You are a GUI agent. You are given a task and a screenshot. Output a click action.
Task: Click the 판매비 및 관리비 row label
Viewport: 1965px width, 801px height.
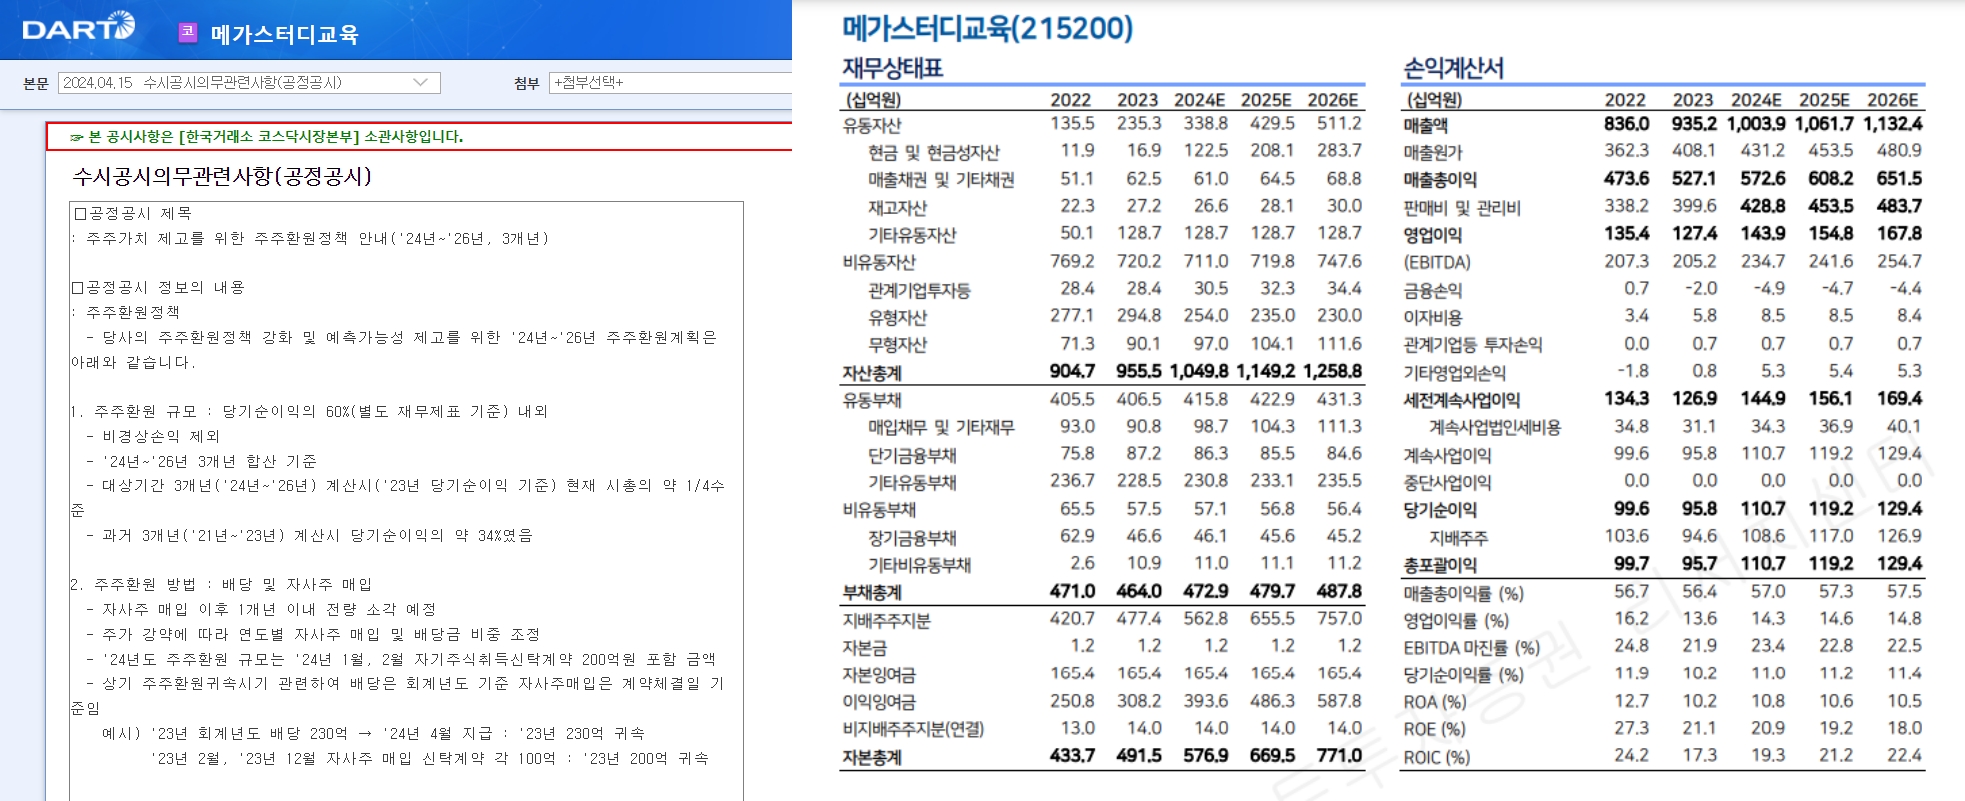coord(1461,207)
